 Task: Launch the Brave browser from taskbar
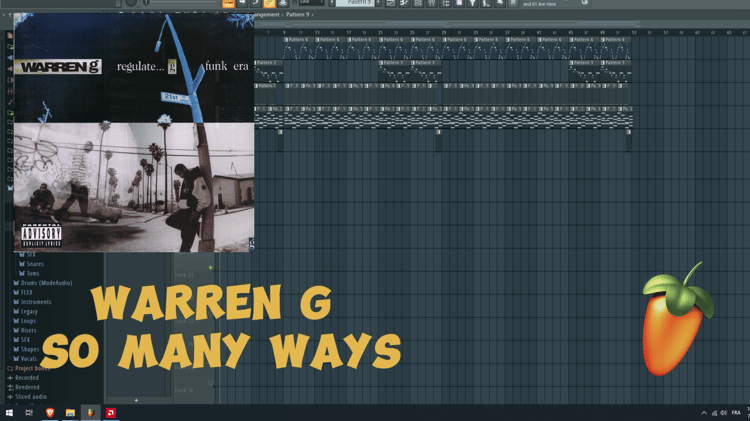50,412
